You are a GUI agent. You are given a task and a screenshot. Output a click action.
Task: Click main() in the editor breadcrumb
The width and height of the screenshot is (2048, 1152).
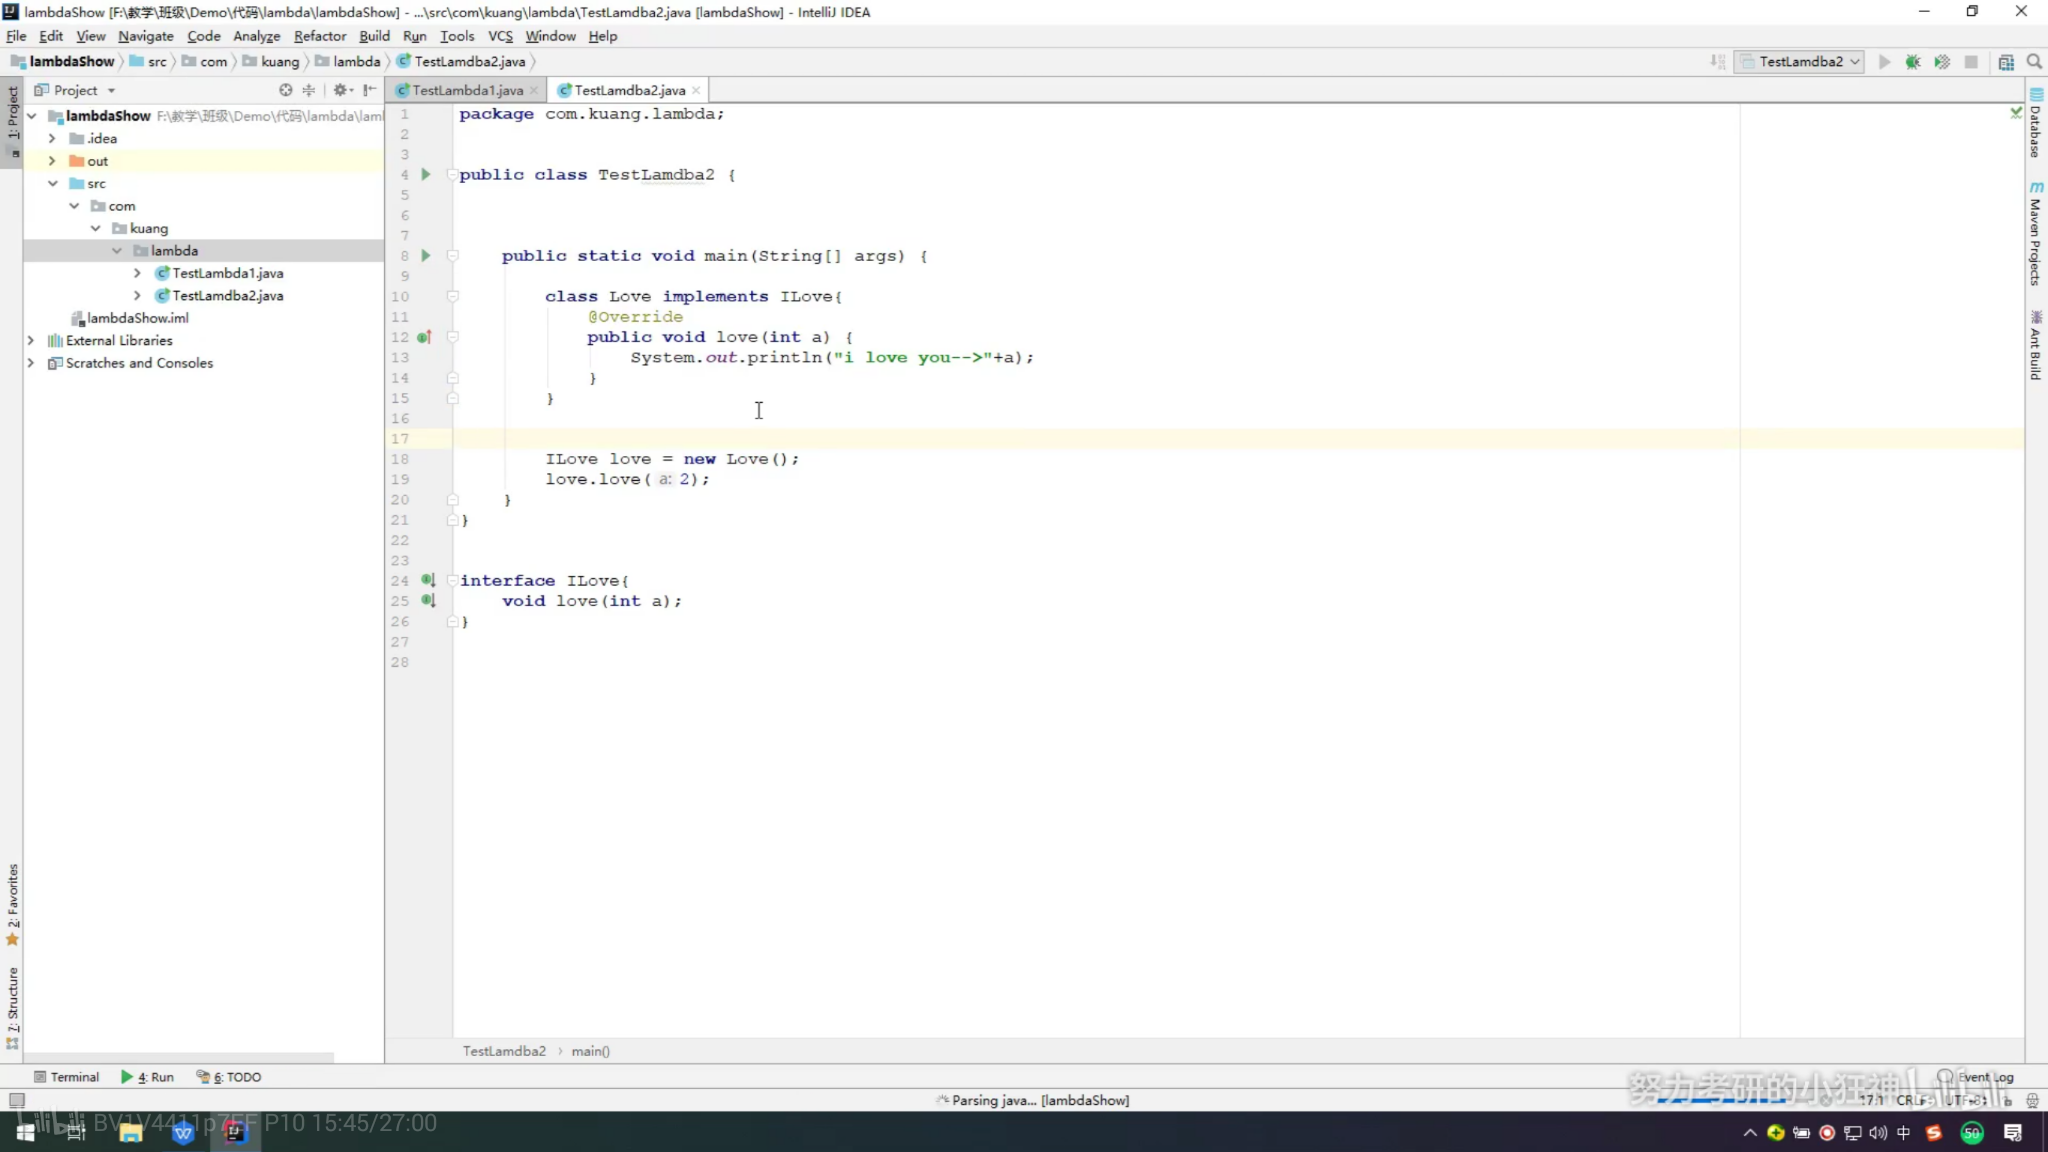pos(590,1051)
